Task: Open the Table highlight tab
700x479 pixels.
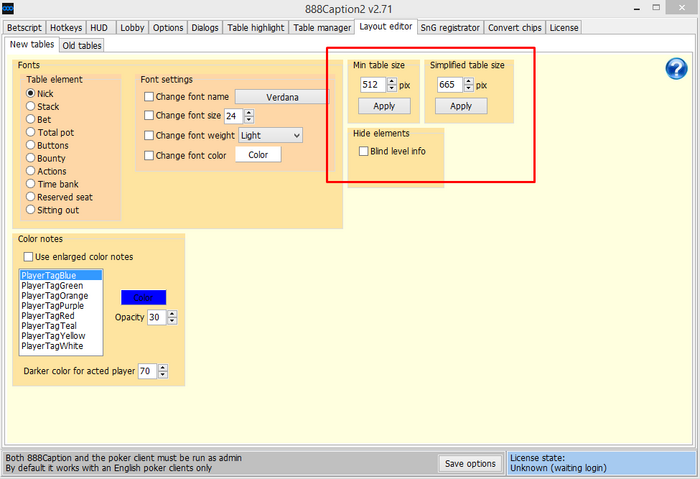Action: click(256, 28)
